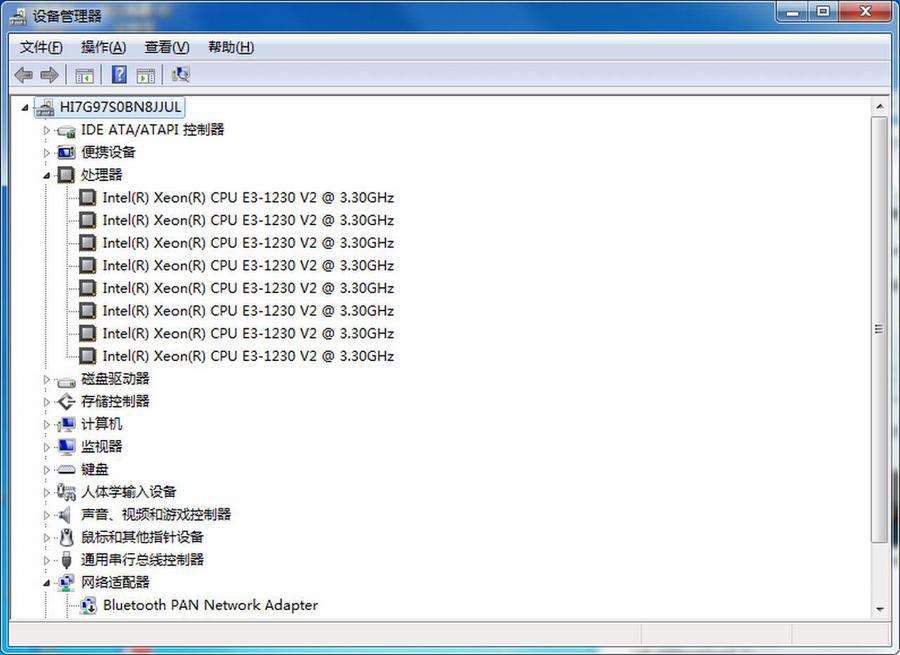This screenshot has height=655, width=900.
Task: Expand the 磁盘驱动器 node
Action: click(x=47, y=379)
